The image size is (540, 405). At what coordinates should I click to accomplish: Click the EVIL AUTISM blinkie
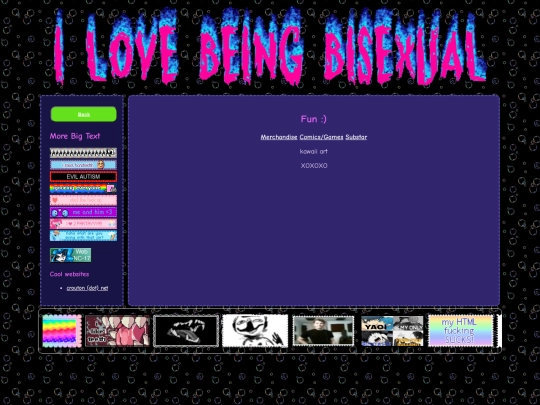83,177
